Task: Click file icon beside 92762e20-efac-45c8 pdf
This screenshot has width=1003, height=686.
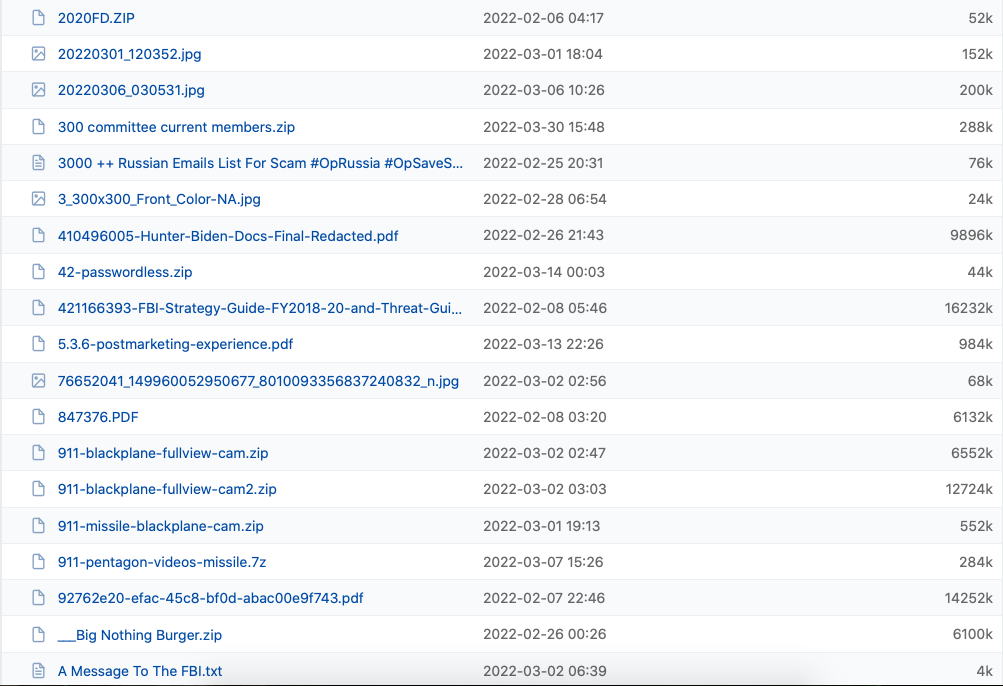Action: (38, 598)
